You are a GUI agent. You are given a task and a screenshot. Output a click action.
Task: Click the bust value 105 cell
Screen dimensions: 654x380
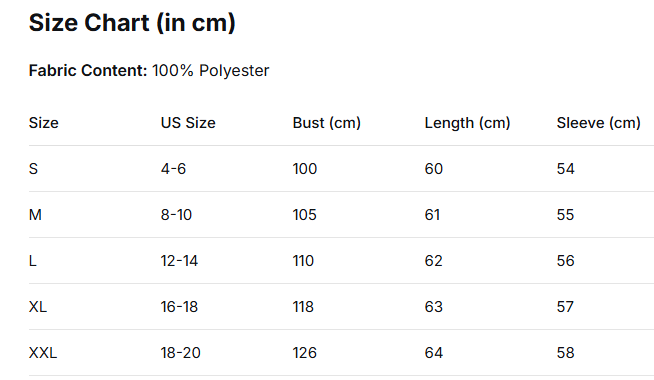tap(305, 215)
